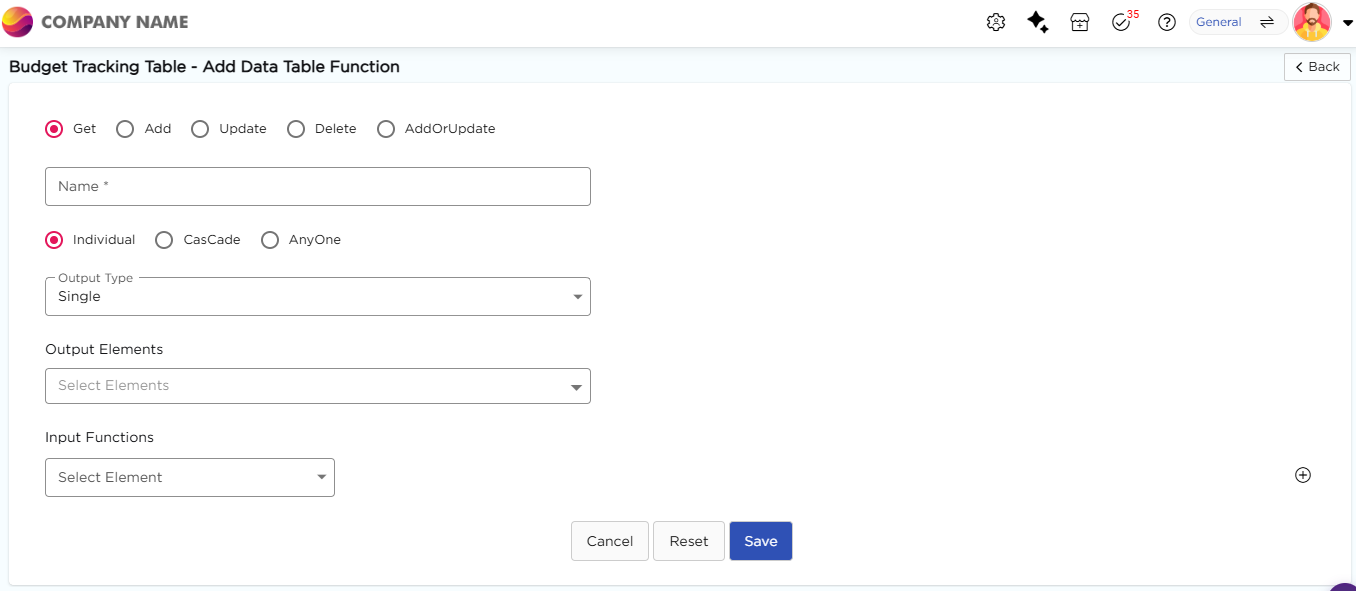Click the help question mark icon
1356x591 pixels.
pyautogui.click(x=1166, y=22)
